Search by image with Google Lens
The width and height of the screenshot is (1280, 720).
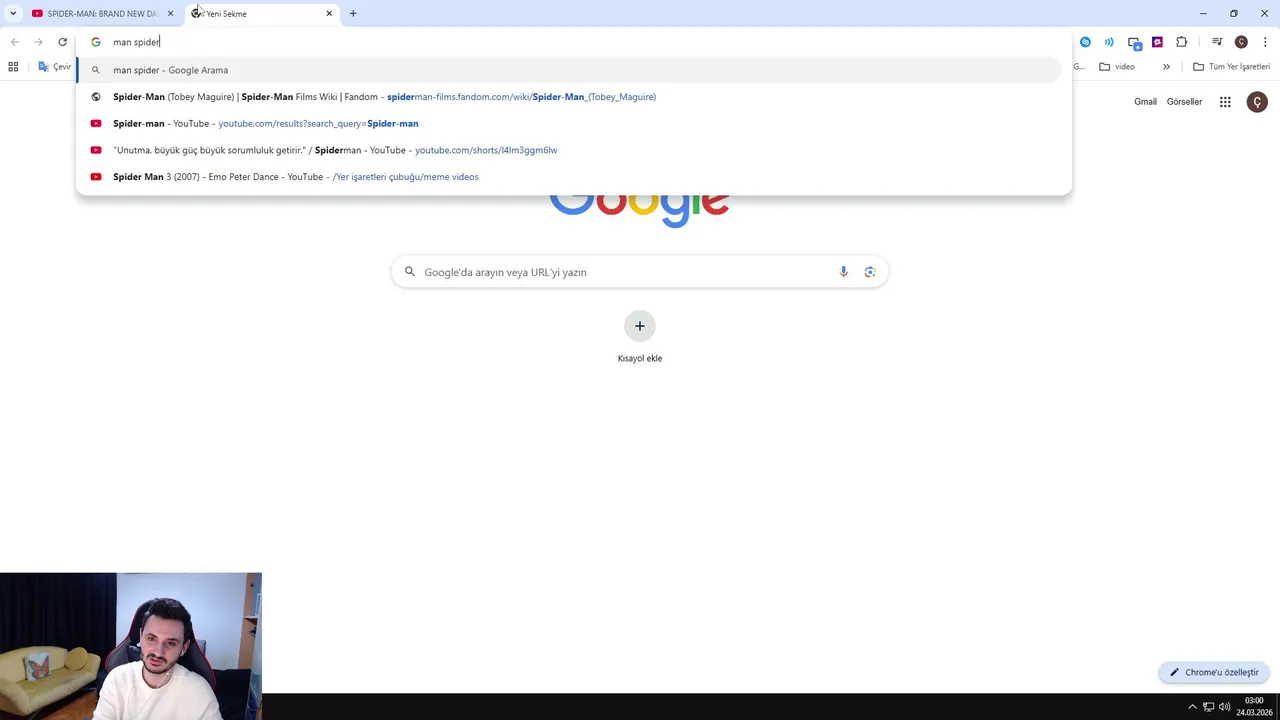click(x=870, y=272)
